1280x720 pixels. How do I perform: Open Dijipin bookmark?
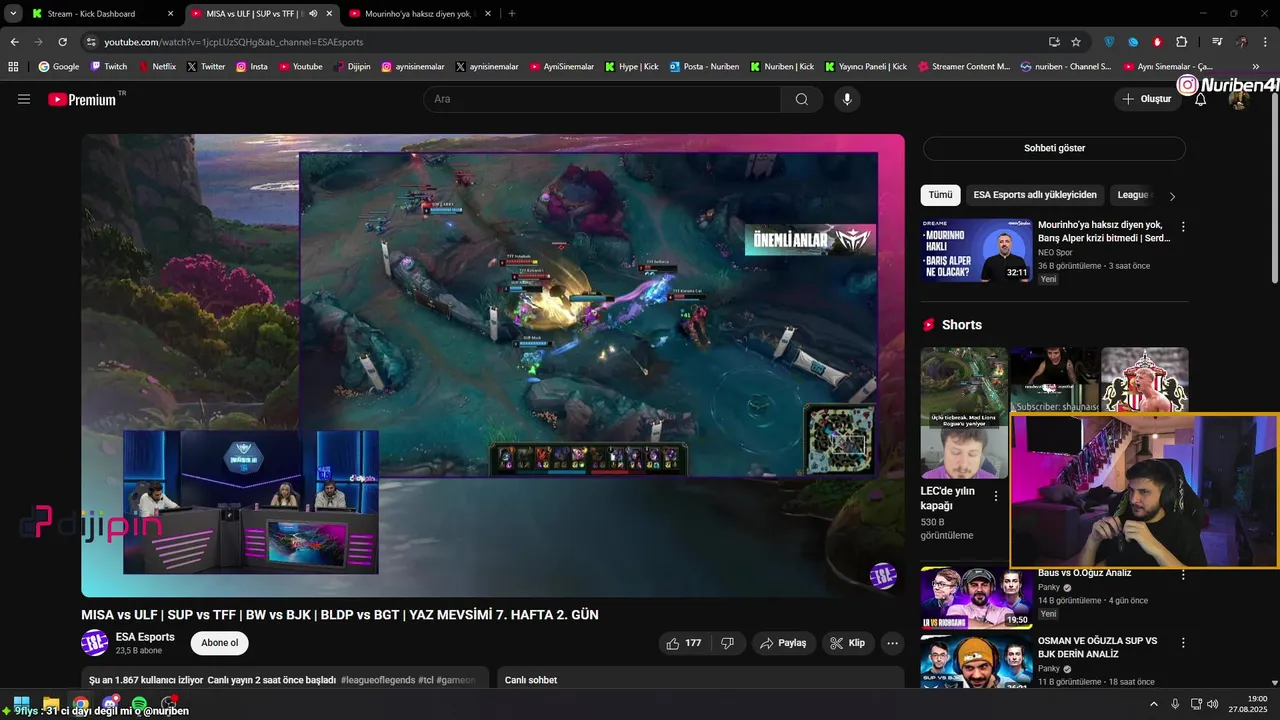(x=352, y=67)
